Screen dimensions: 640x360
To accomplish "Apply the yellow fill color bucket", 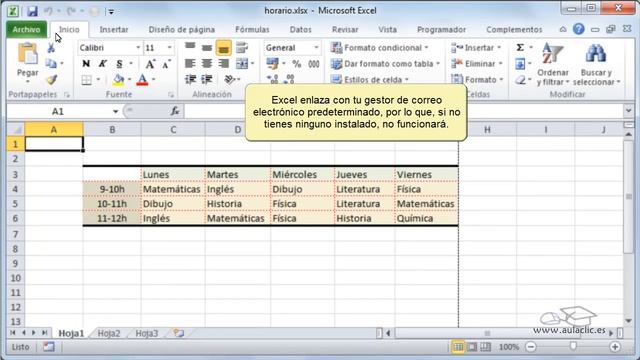I will [118, 80].
